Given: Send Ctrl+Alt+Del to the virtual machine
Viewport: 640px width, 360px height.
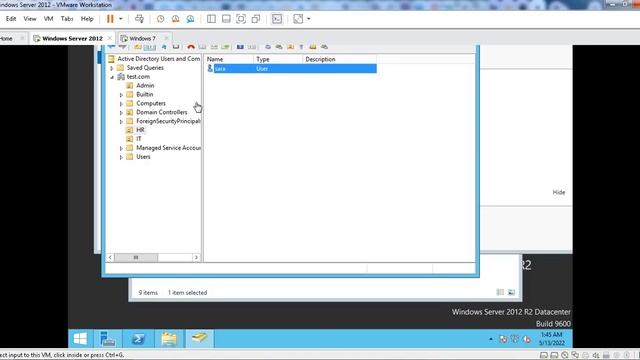Looking at the screenshot, I should pyautogui.click(x=139, y=19).
